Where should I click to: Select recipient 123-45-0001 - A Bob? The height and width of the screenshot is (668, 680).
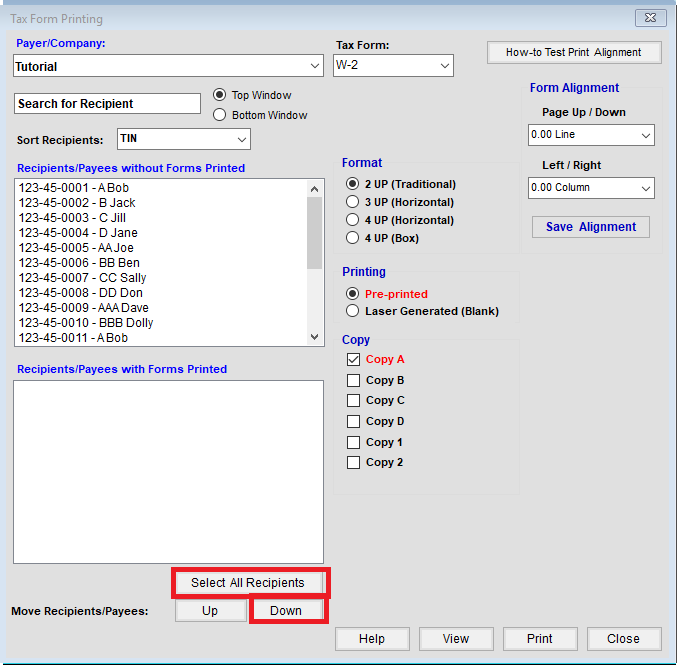(160, 188)
